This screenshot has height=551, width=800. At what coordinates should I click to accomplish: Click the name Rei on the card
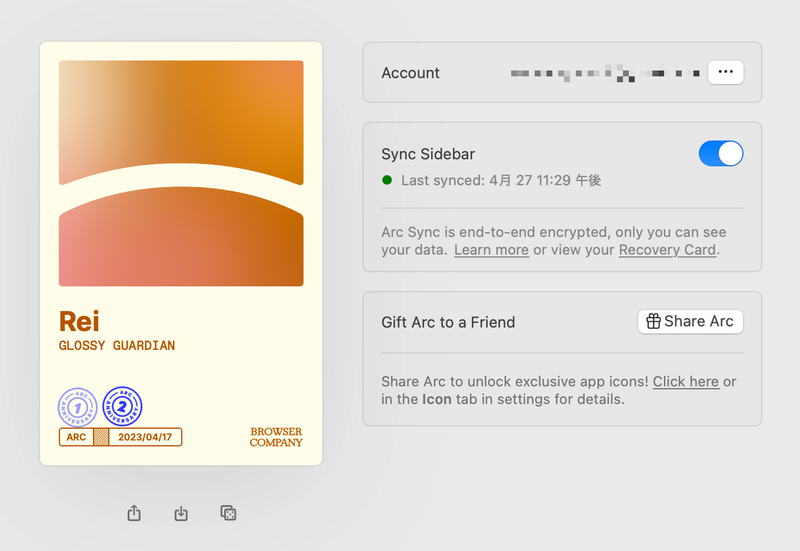(x=79, y=321)
